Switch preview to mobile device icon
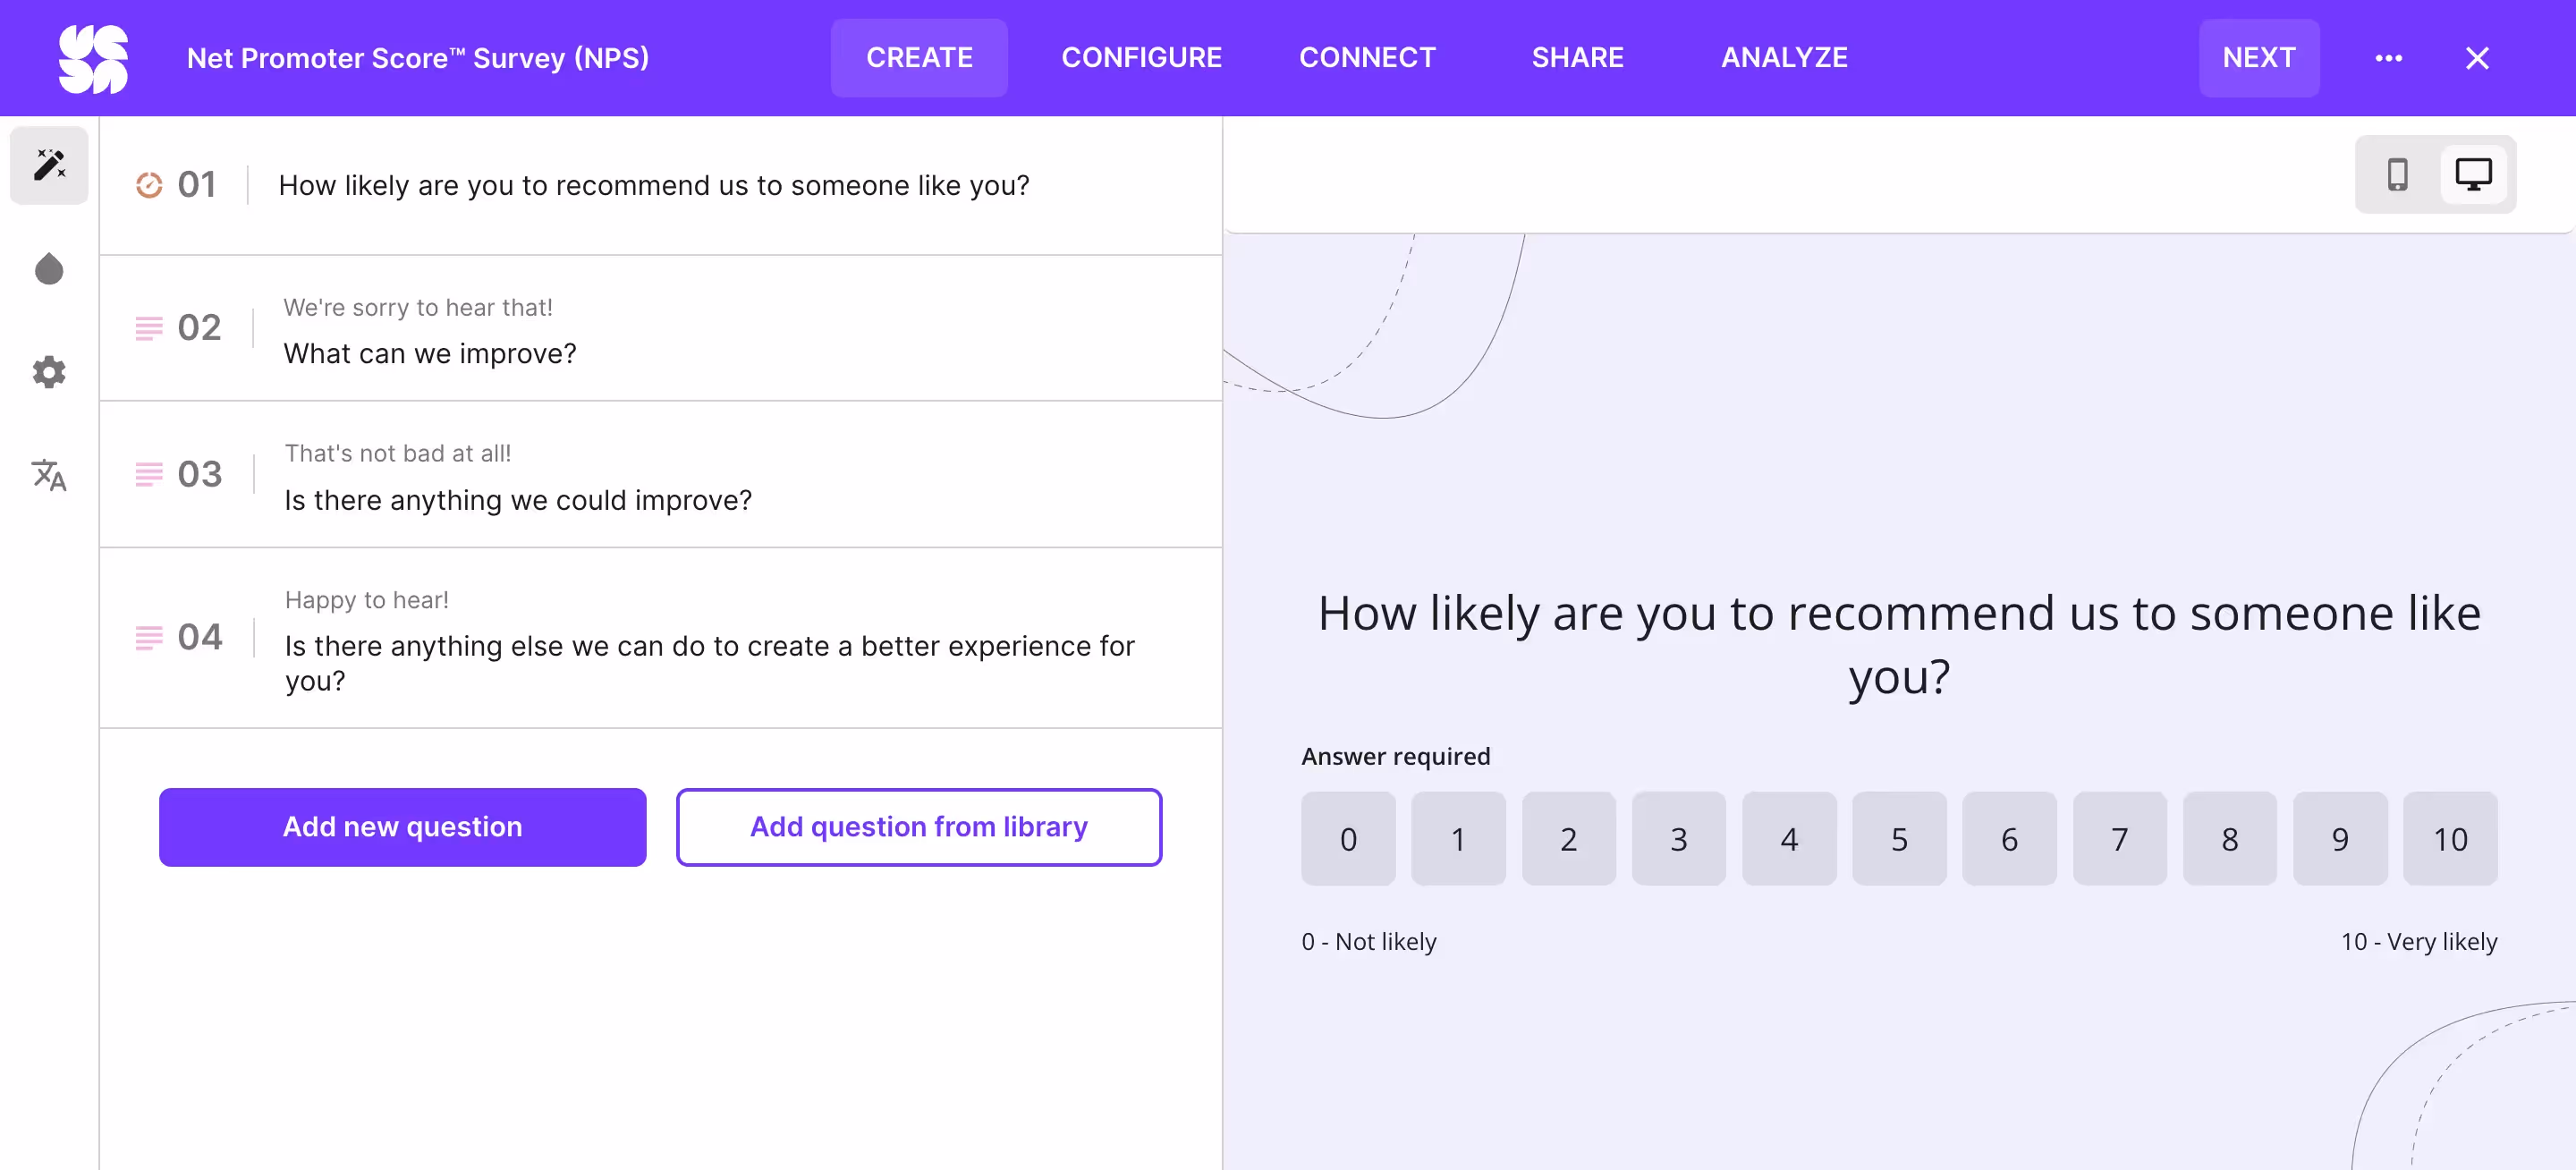2576x1170 pixels. pos(2397,174)
